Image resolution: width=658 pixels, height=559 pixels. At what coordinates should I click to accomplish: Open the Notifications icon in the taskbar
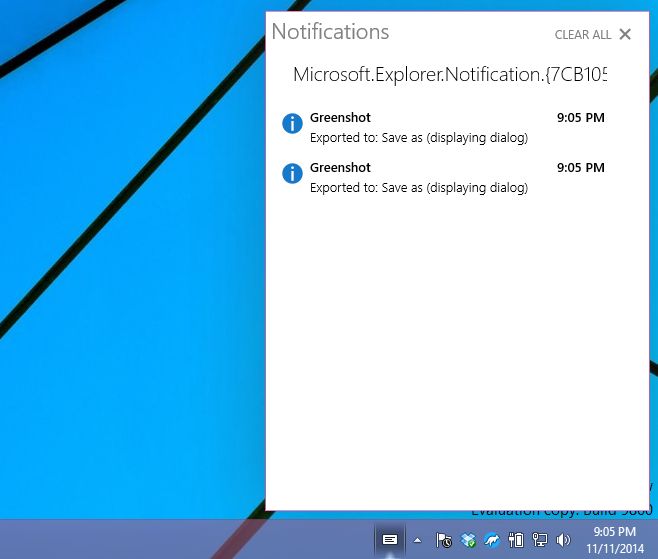390,540
